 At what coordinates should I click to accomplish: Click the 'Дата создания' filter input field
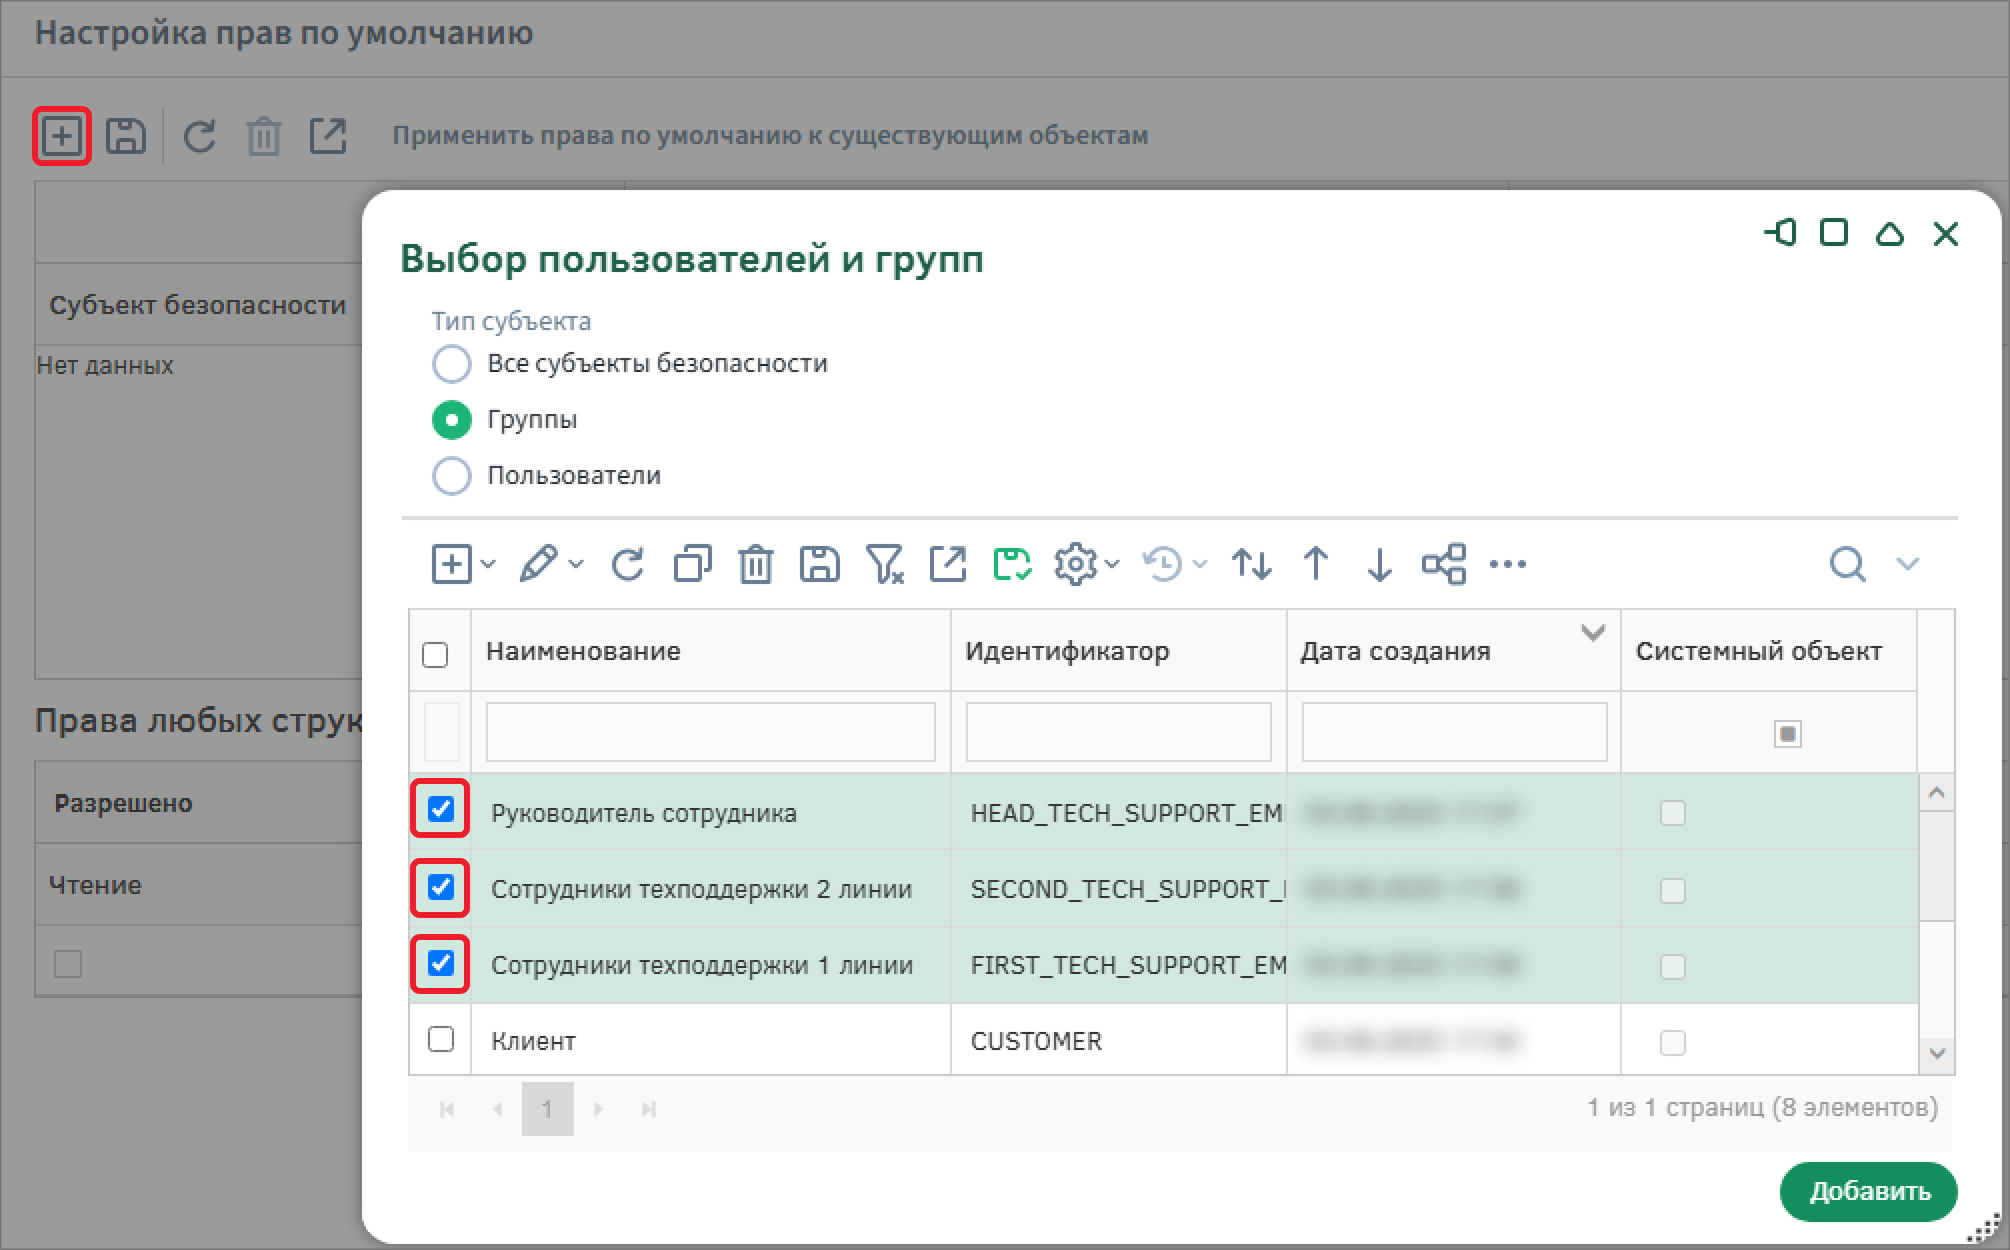pyautogui.click(x=1455, y=732)
